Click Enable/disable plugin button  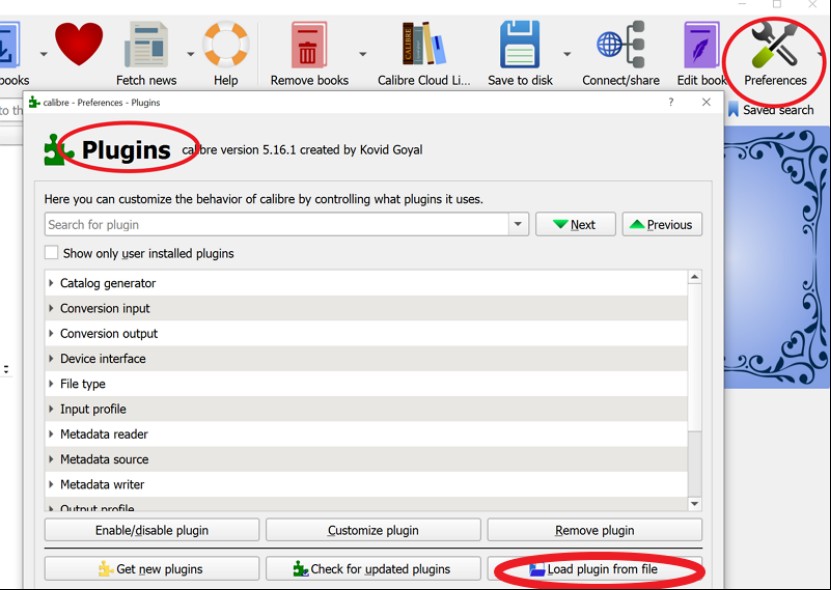[152, 530]
